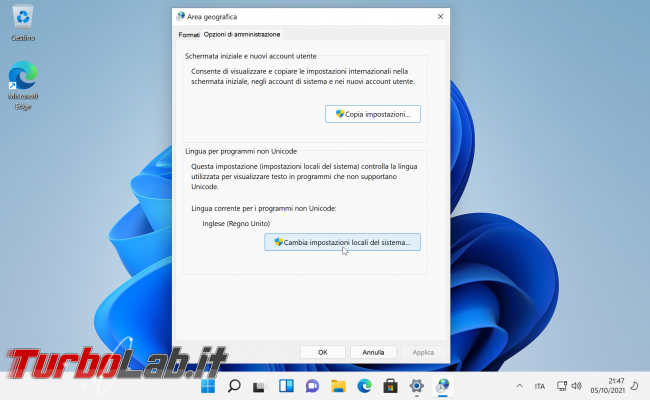This screenshot has height=400, width=650.
Task: Open taskbar Search magnifier
Action: pyautogui.click(x=234, y=386)
